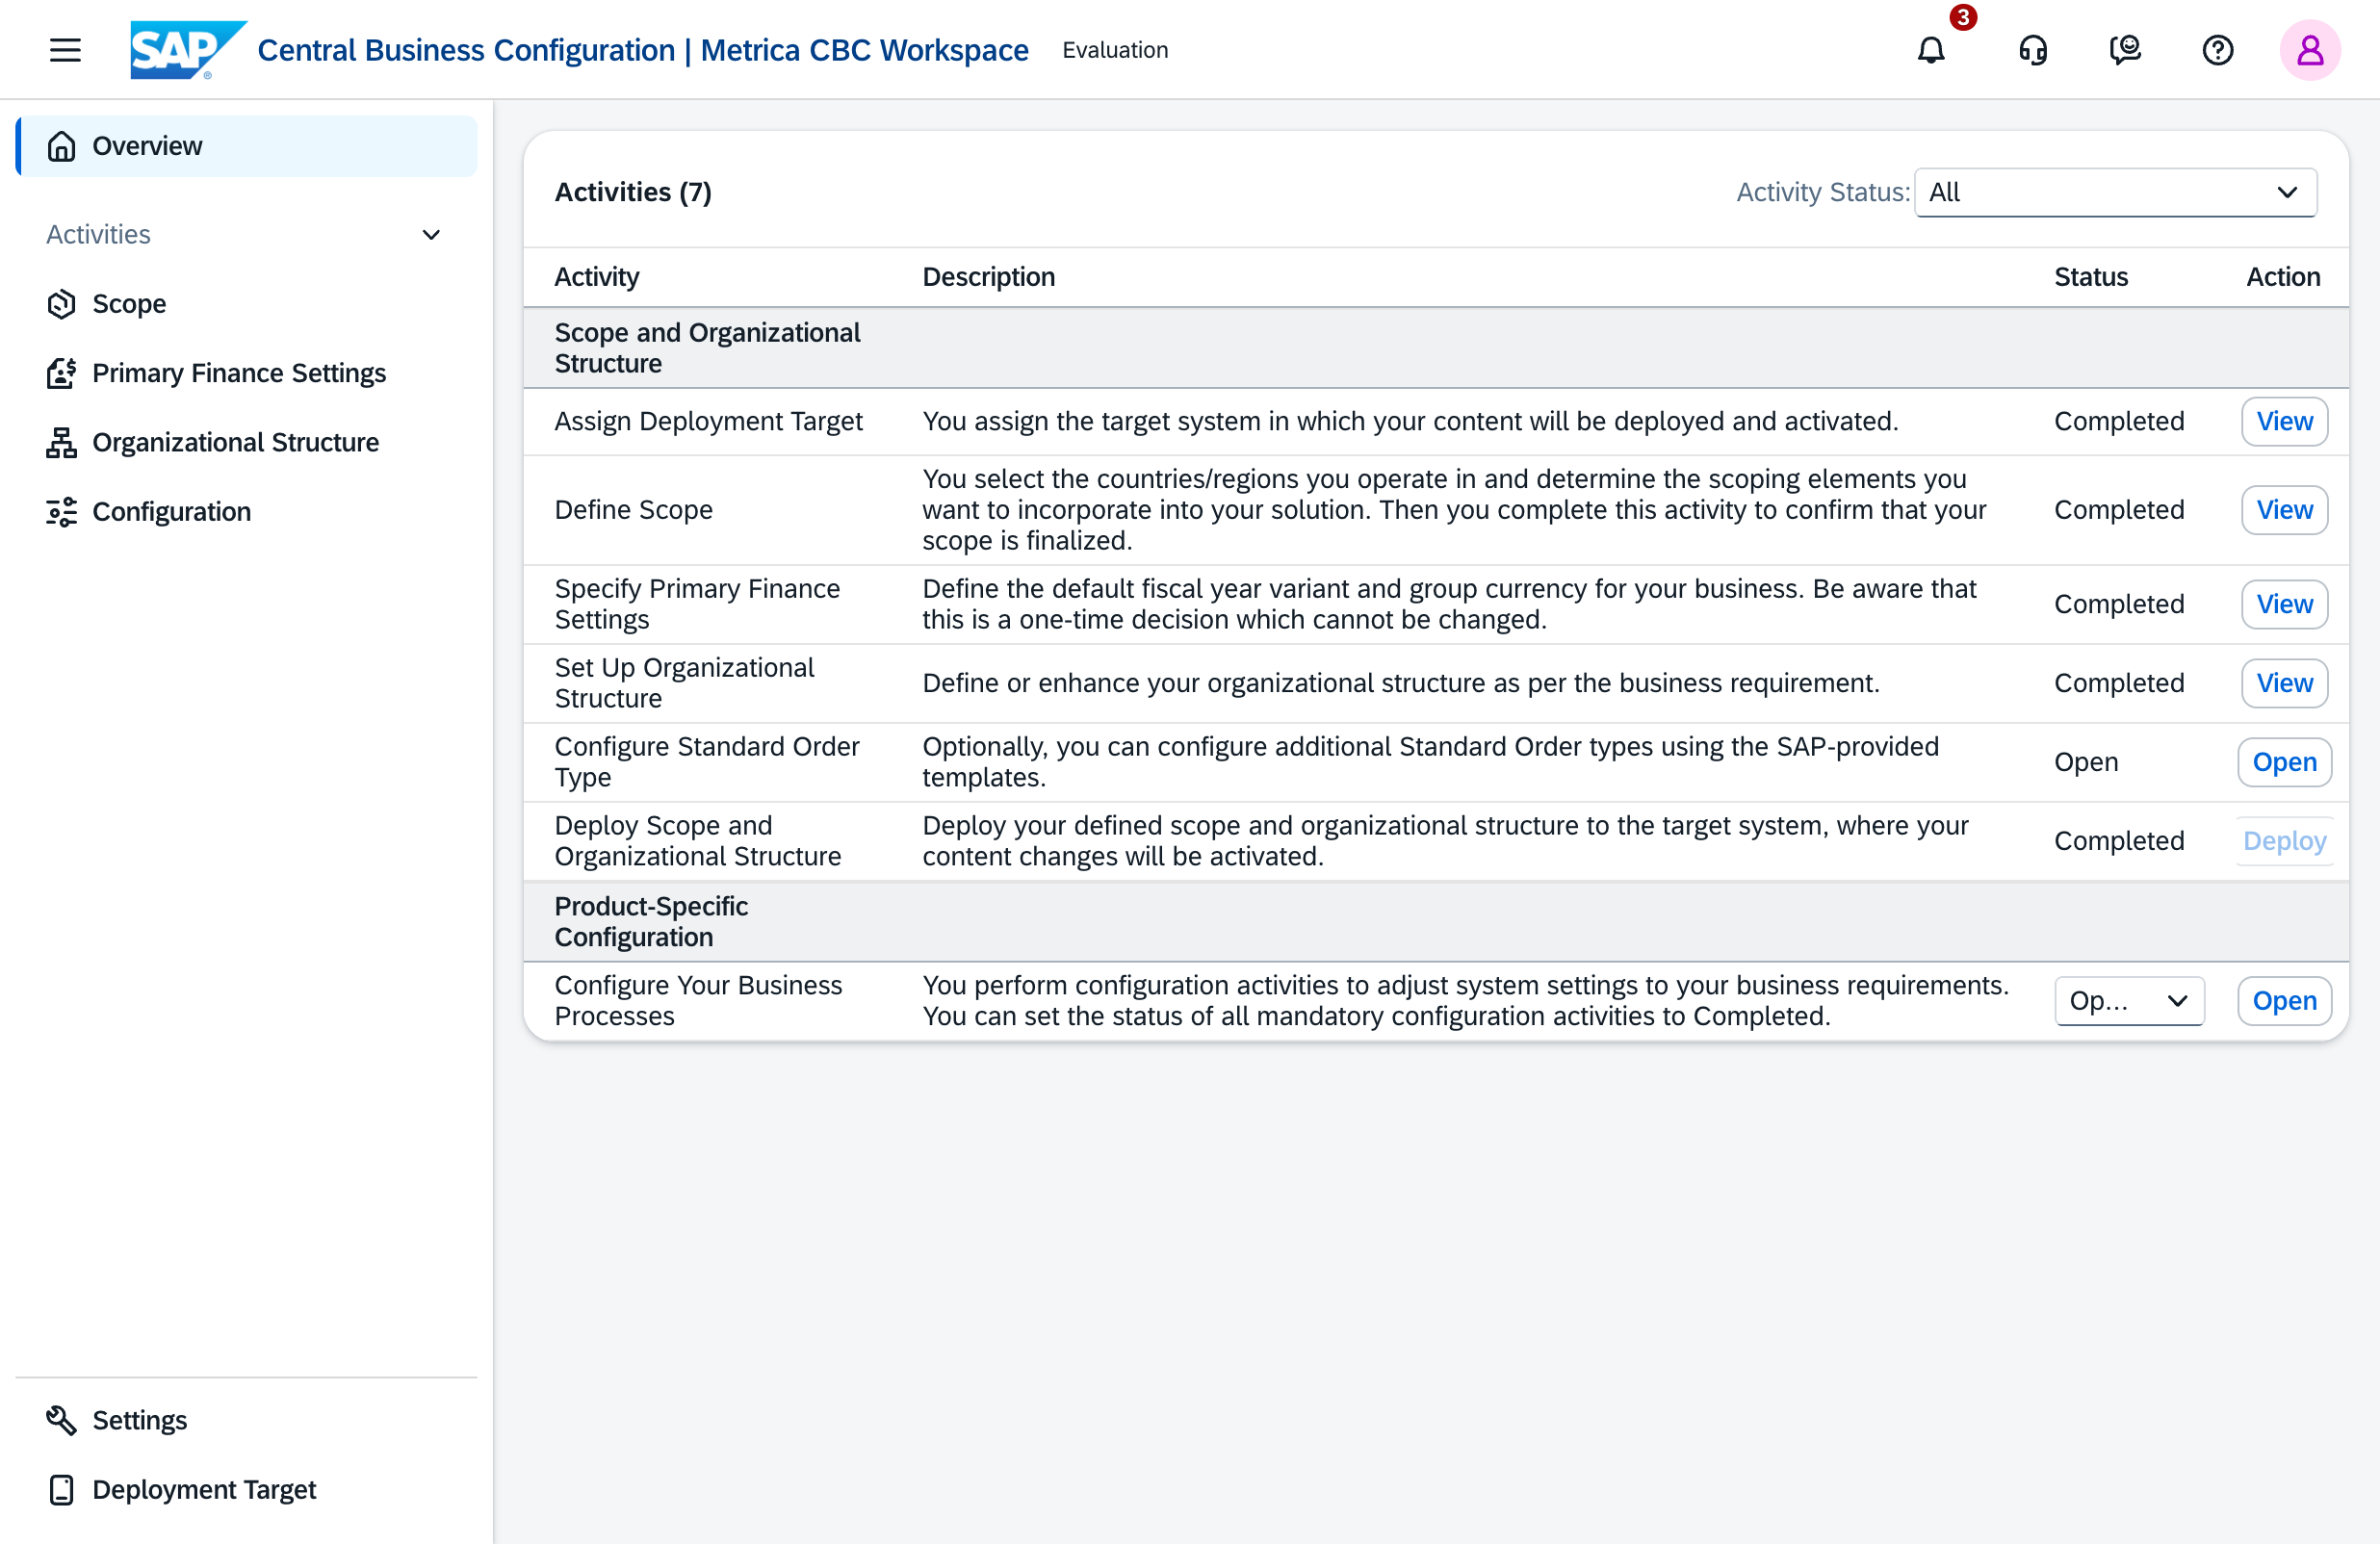Click the Central Business Configuration workspace title
The width and height of the screenshot is (2380, 1544).
642,50
